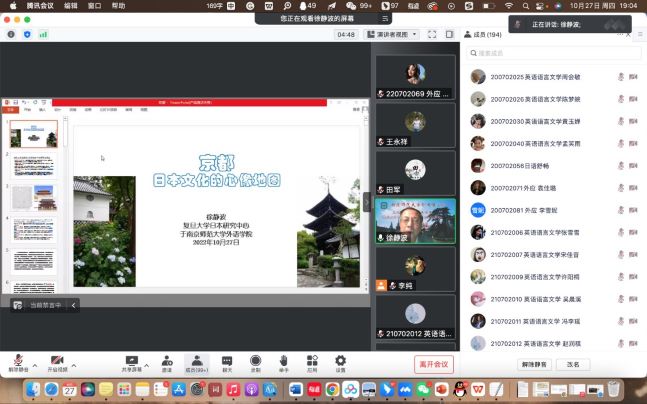
Task: Click the 离开会议 leave meeting button
Action: click(434, 365)
